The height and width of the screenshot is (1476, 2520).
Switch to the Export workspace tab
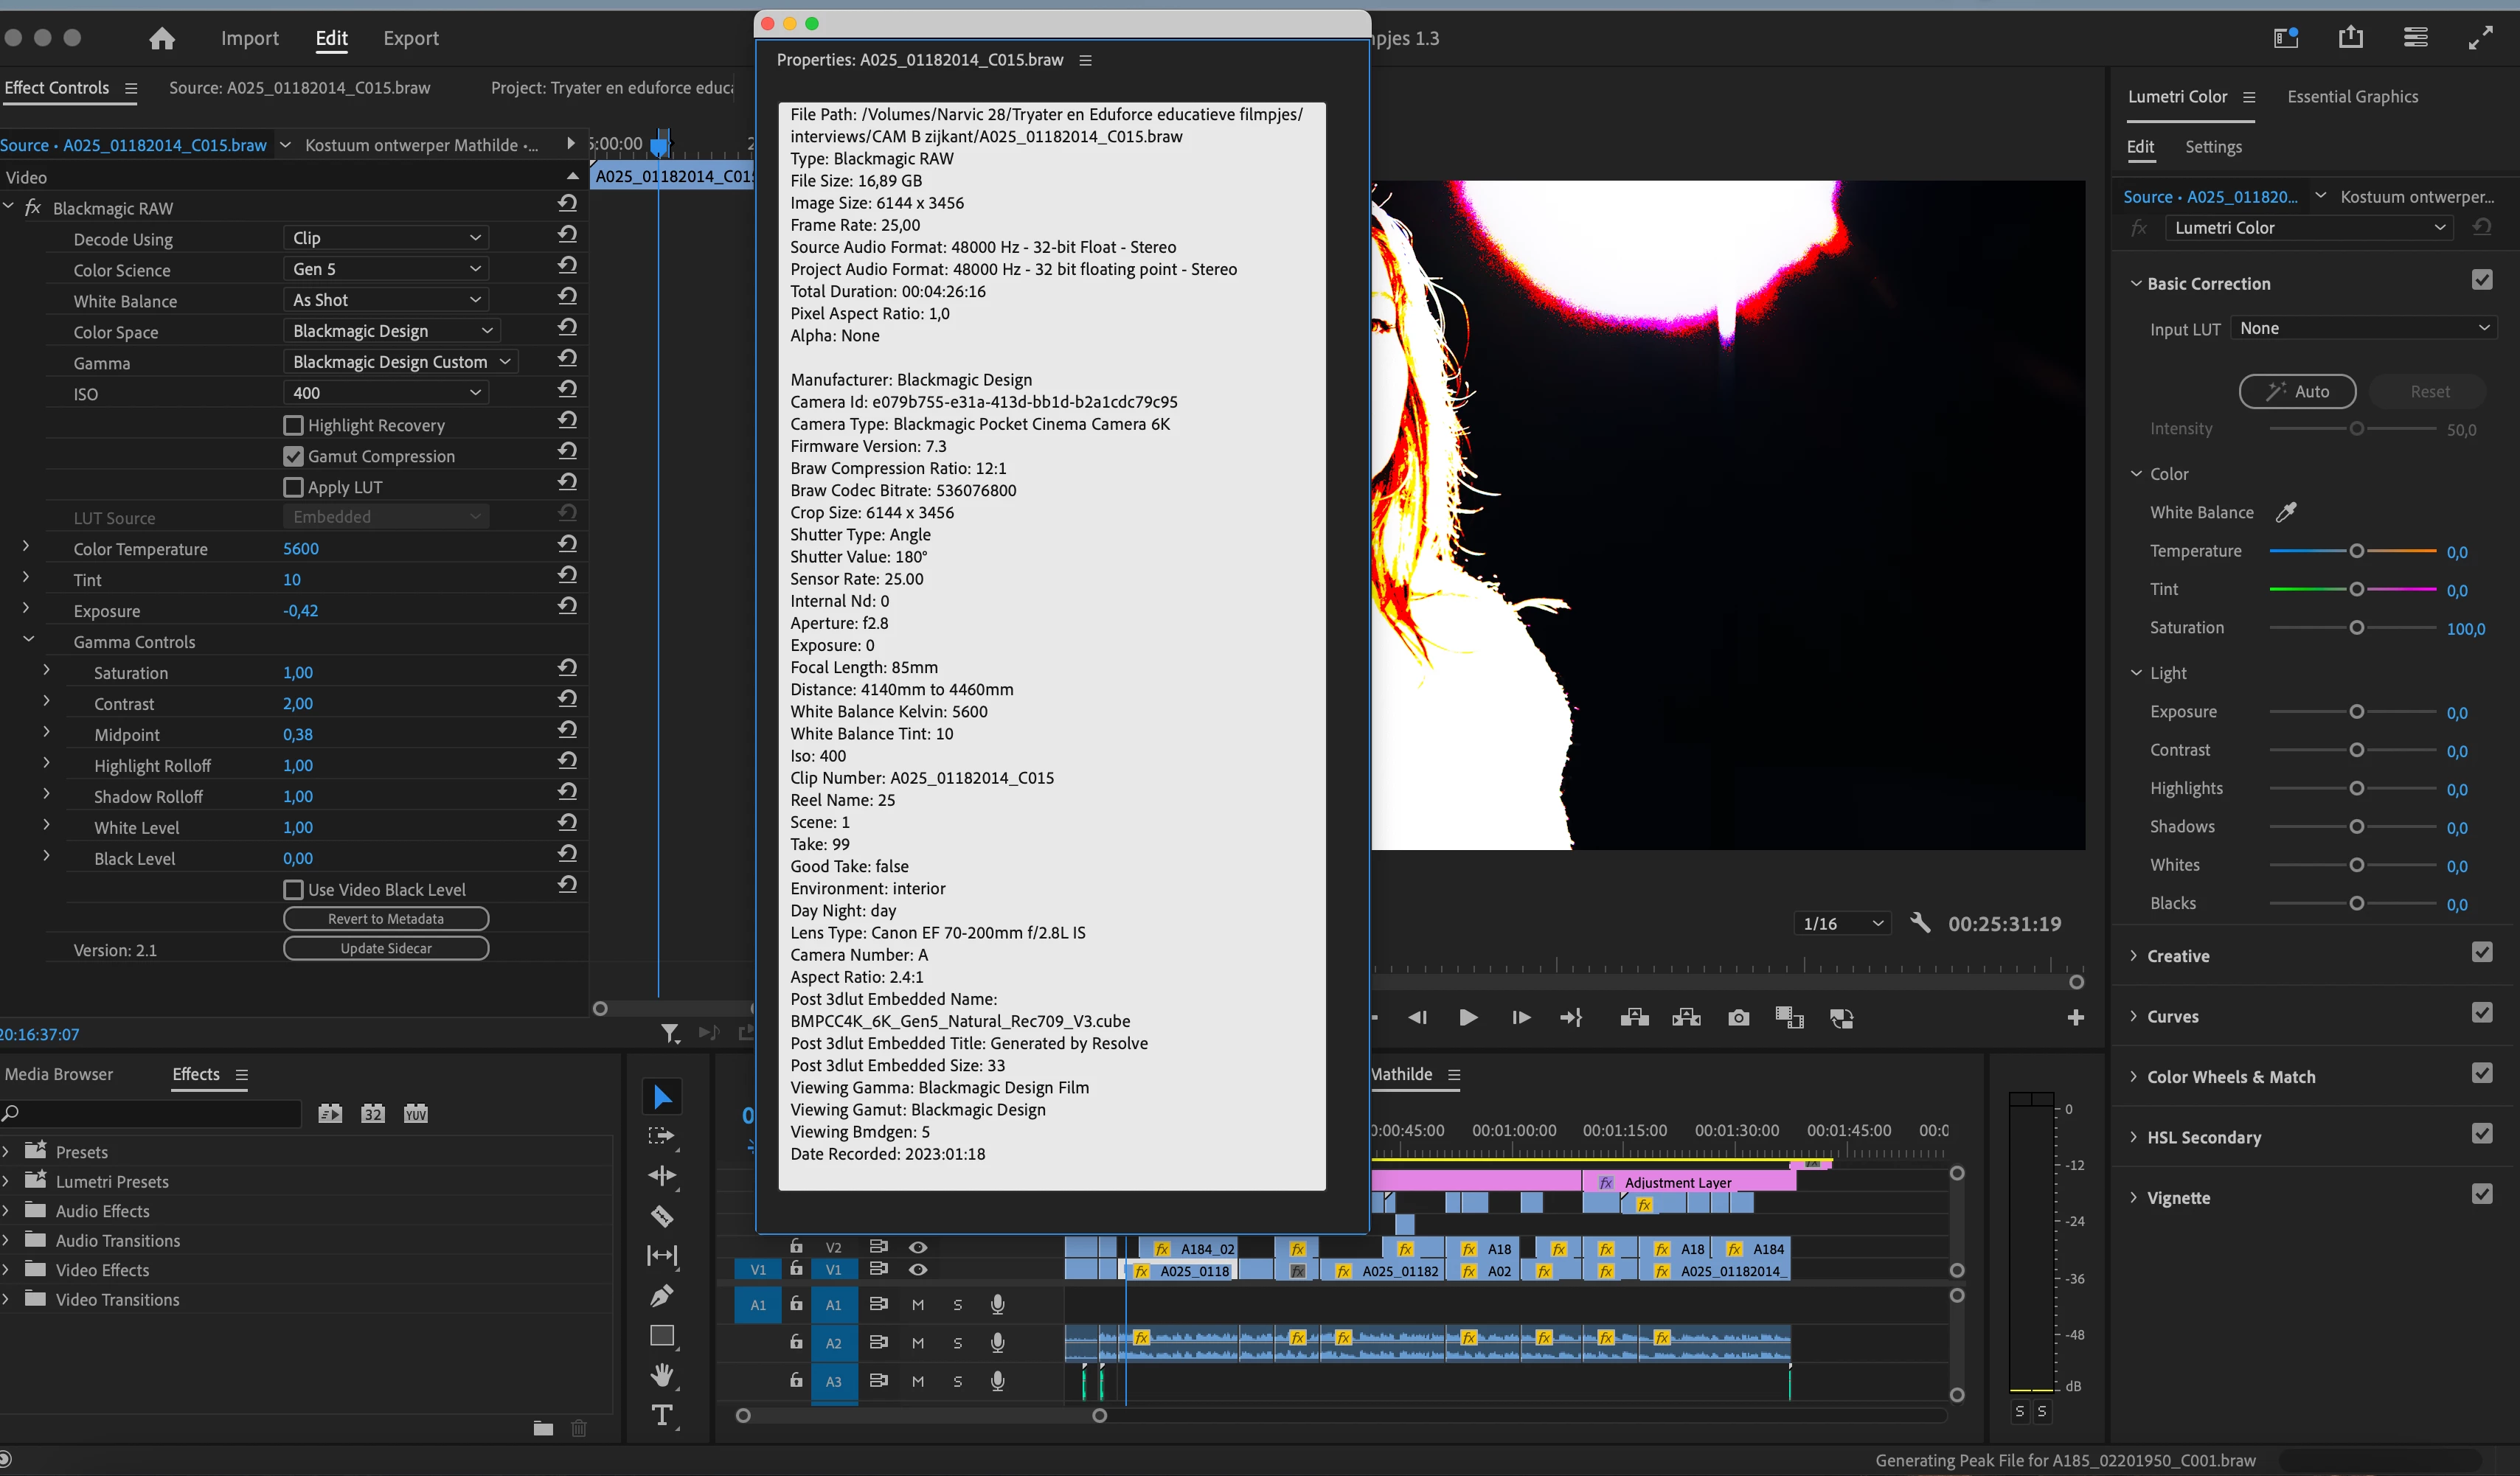pos(411,38)
